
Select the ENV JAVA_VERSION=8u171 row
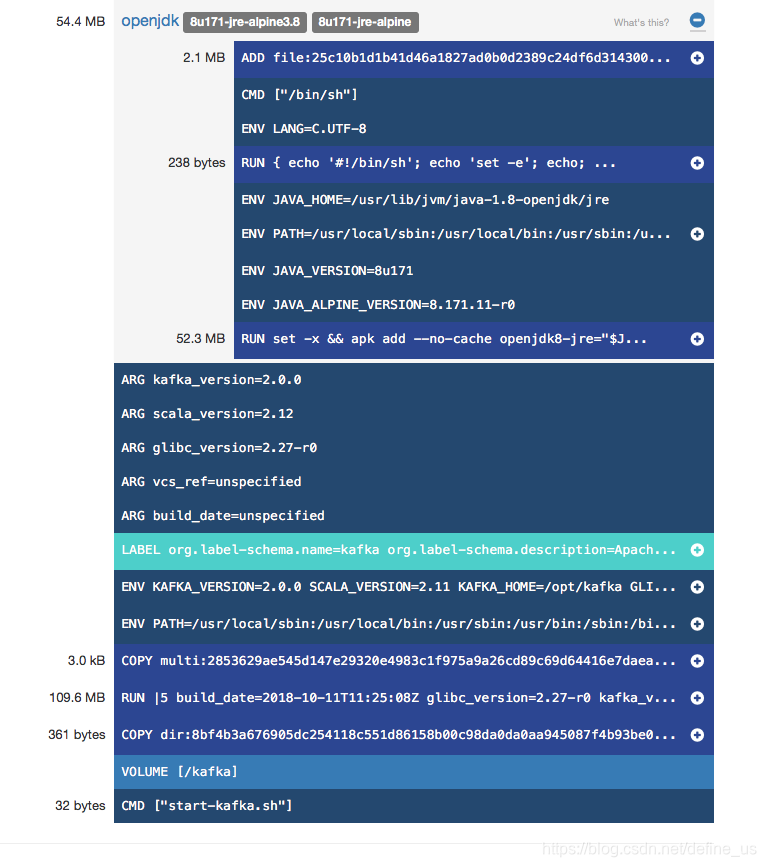[473, 271]
